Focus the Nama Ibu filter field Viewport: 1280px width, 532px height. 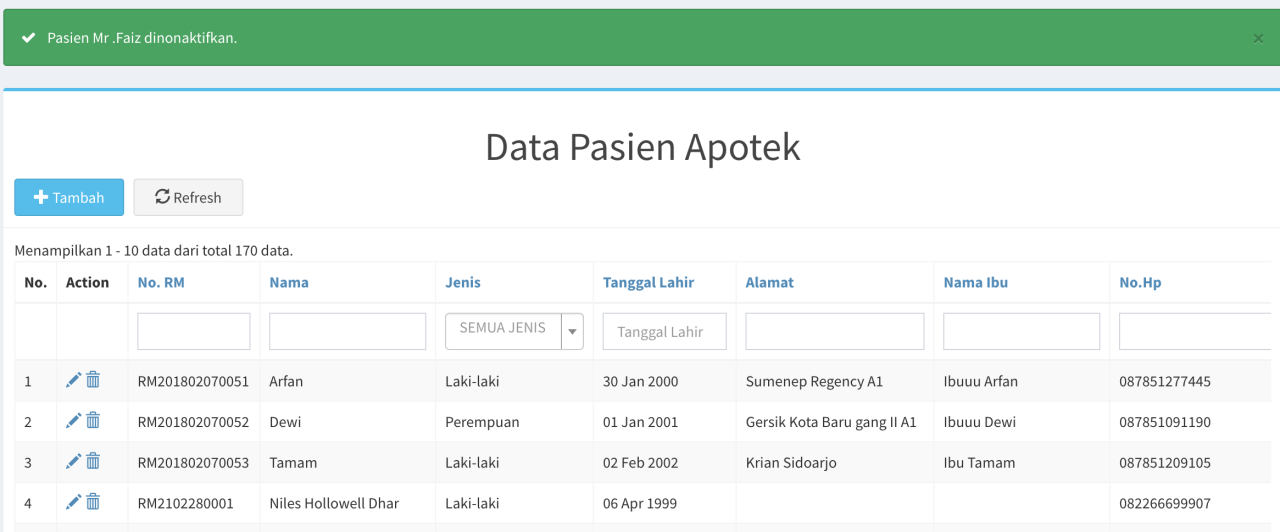pos(1022,331)
